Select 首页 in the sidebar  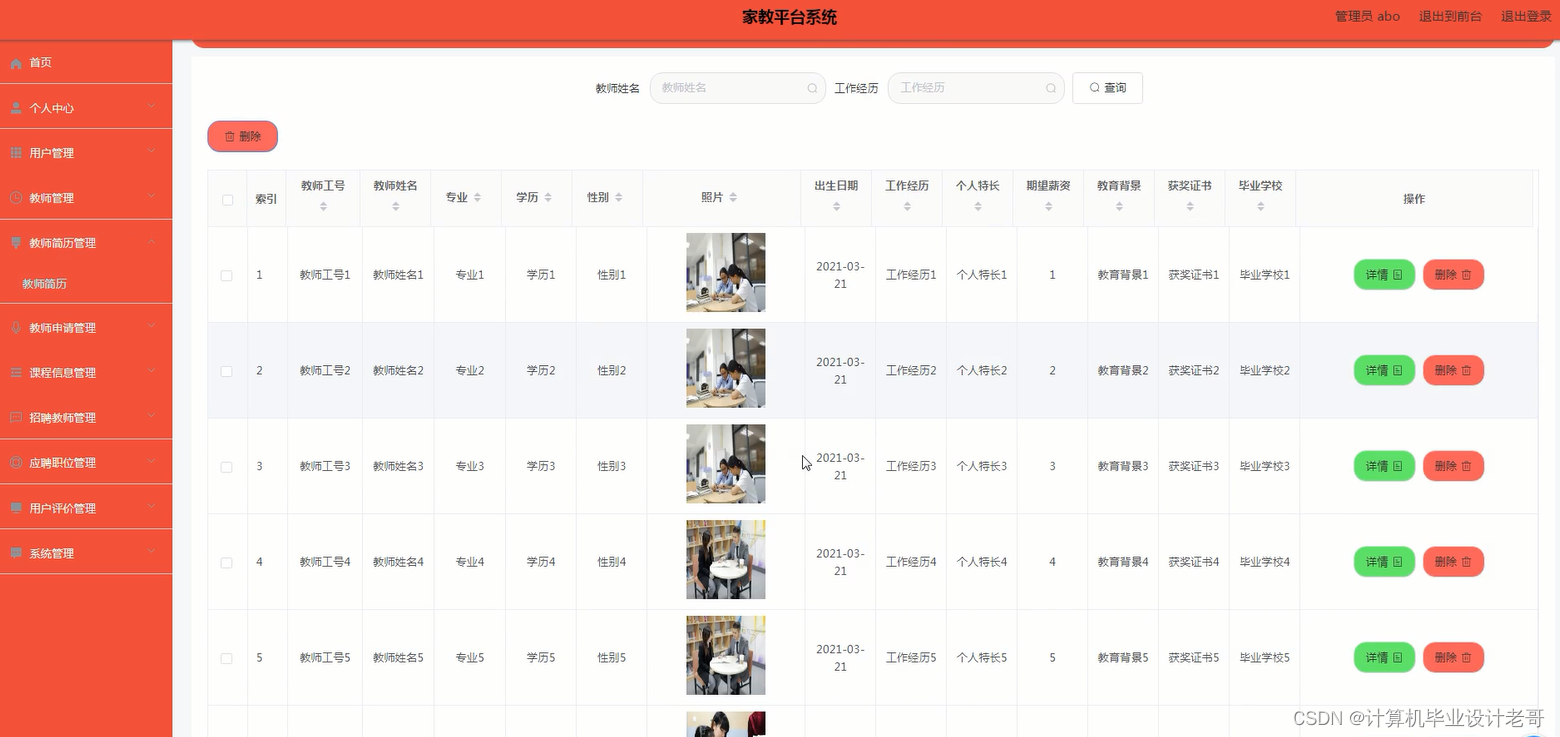click(x=40, y=62)
